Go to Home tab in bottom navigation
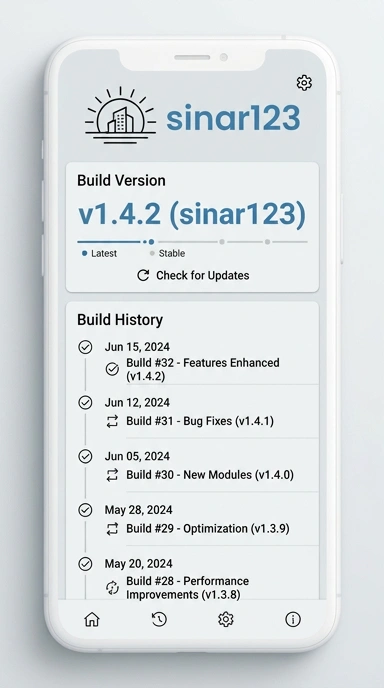The height and width of the screenshot is (688, 384). click(92, 619)
